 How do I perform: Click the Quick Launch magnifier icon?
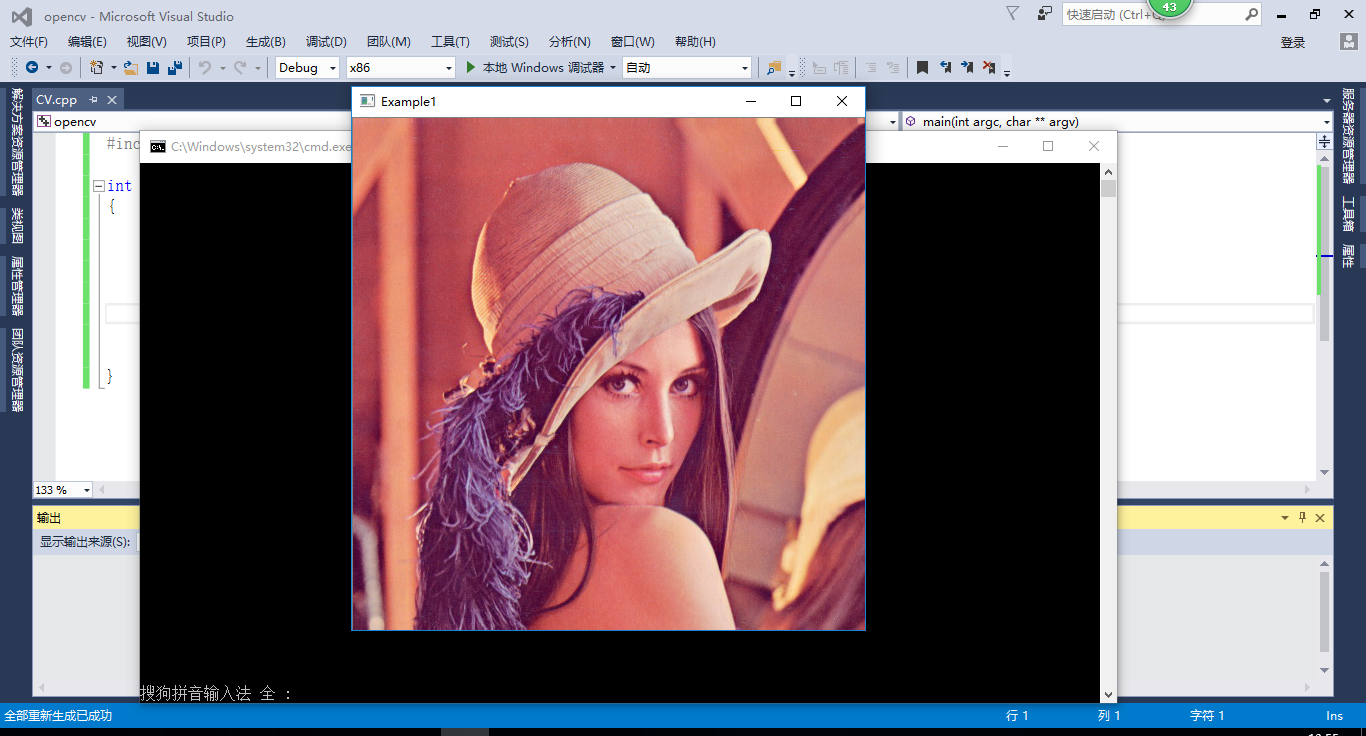tap(1251, 14)
